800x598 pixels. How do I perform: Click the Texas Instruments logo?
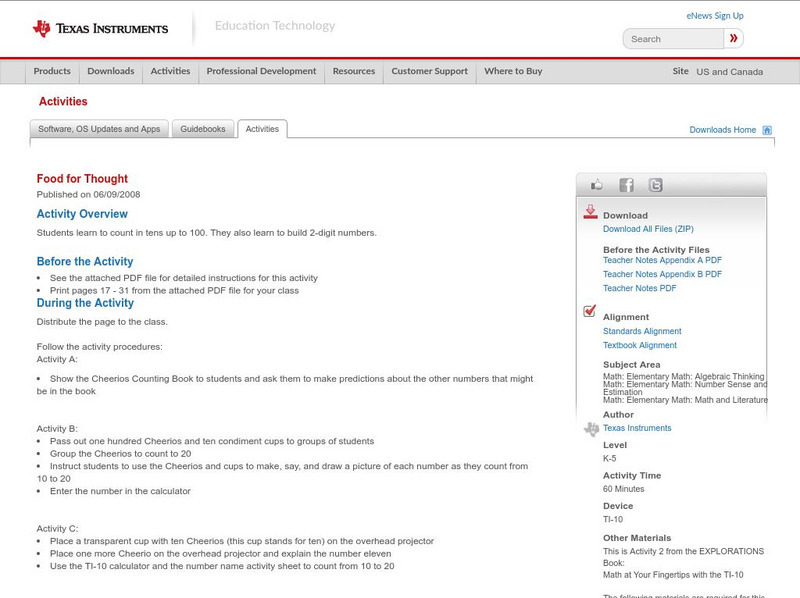(100, 29)
